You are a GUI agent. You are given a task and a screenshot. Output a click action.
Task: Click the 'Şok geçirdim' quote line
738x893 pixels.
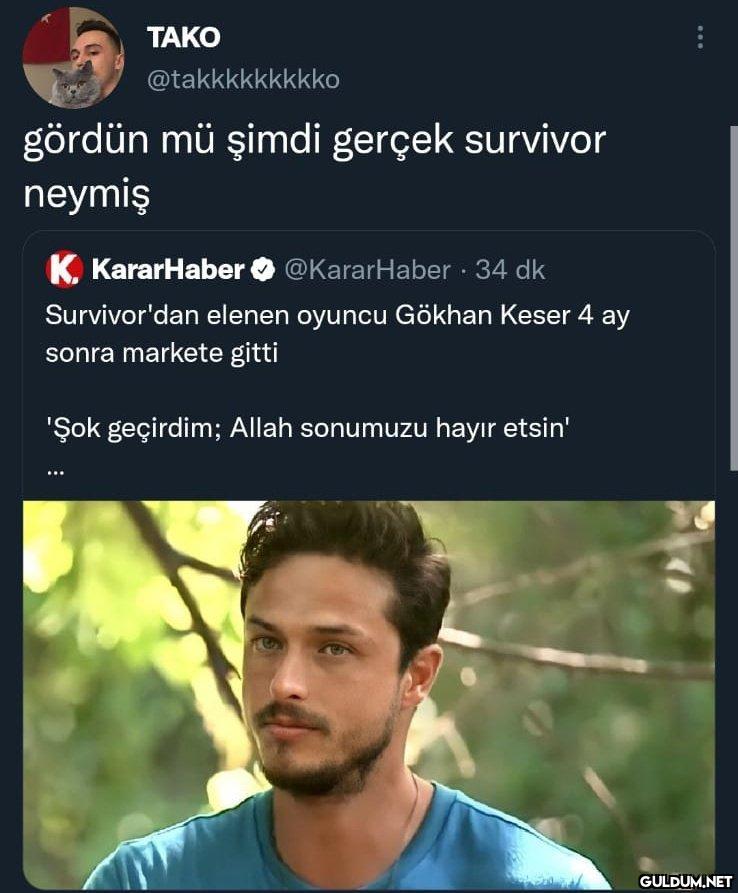[x=308, y=428]
